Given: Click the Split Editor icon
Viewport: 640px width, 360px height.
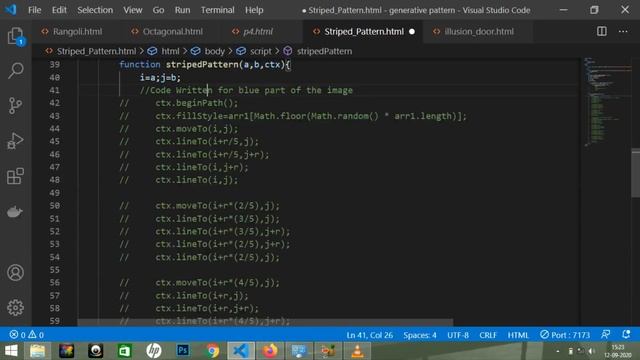Looking at the screenshot, I should (x=602, y=31).
